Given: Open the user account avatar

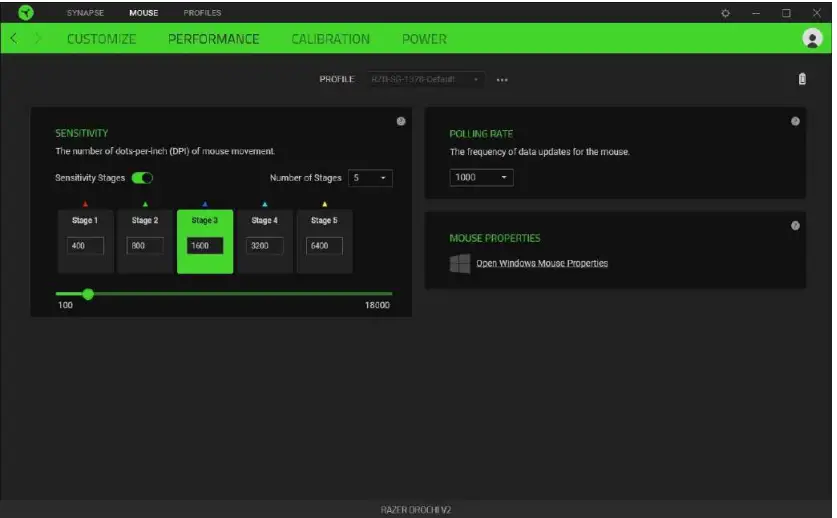Looking at the screenshot, I should [811, 38].
